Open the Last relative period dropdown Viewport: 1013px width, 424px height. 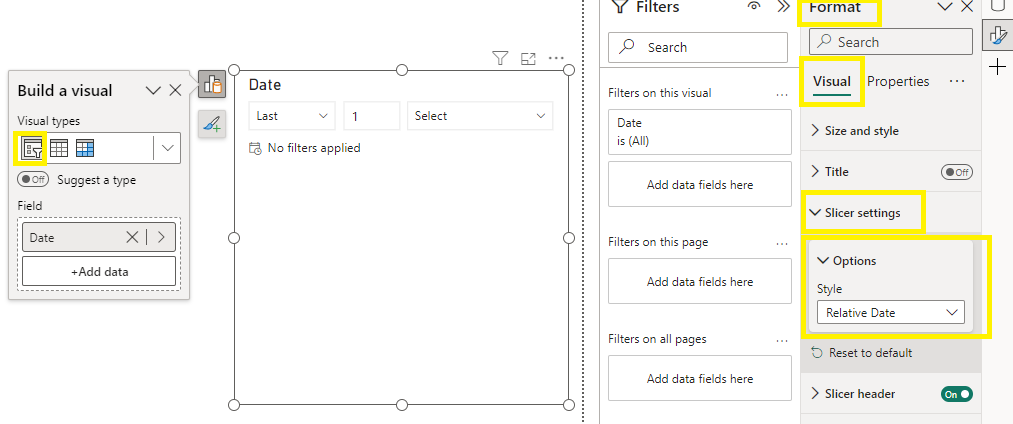tap(292, 116)
